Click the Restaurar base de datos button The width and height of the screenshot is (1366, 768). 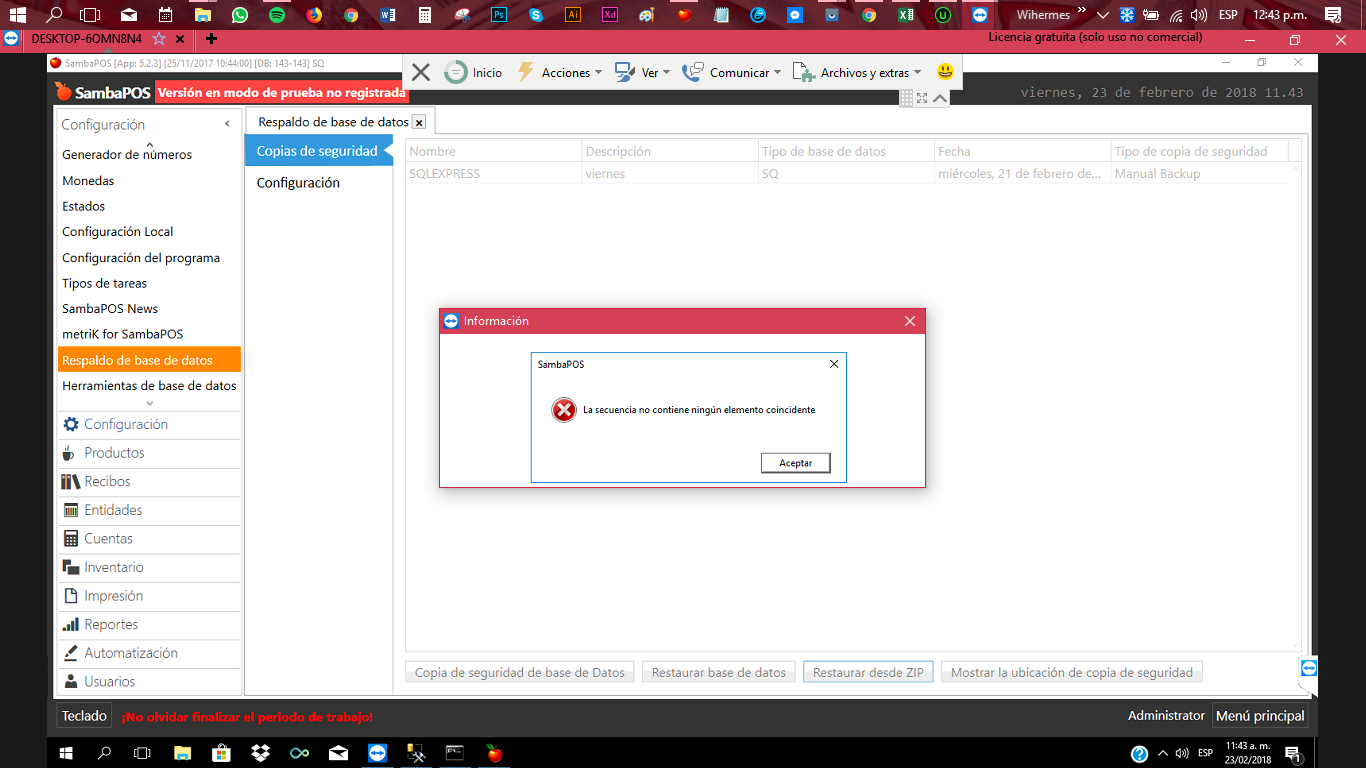click(x=719, y=672)
